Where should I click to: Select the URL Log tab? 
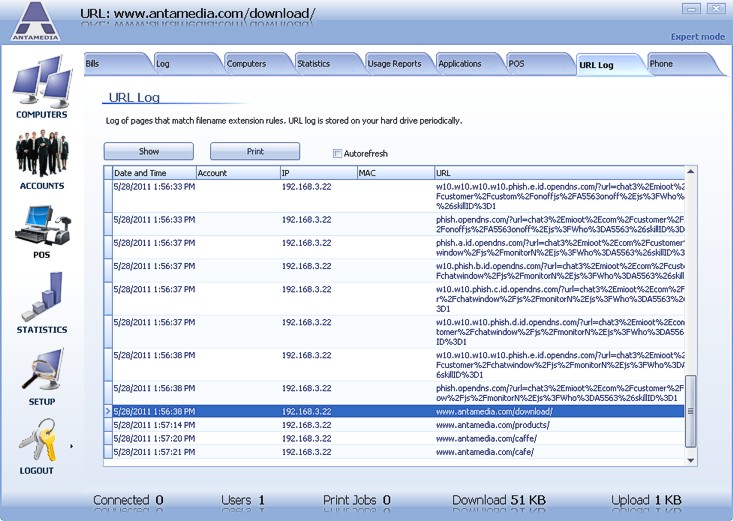[612, 65]
